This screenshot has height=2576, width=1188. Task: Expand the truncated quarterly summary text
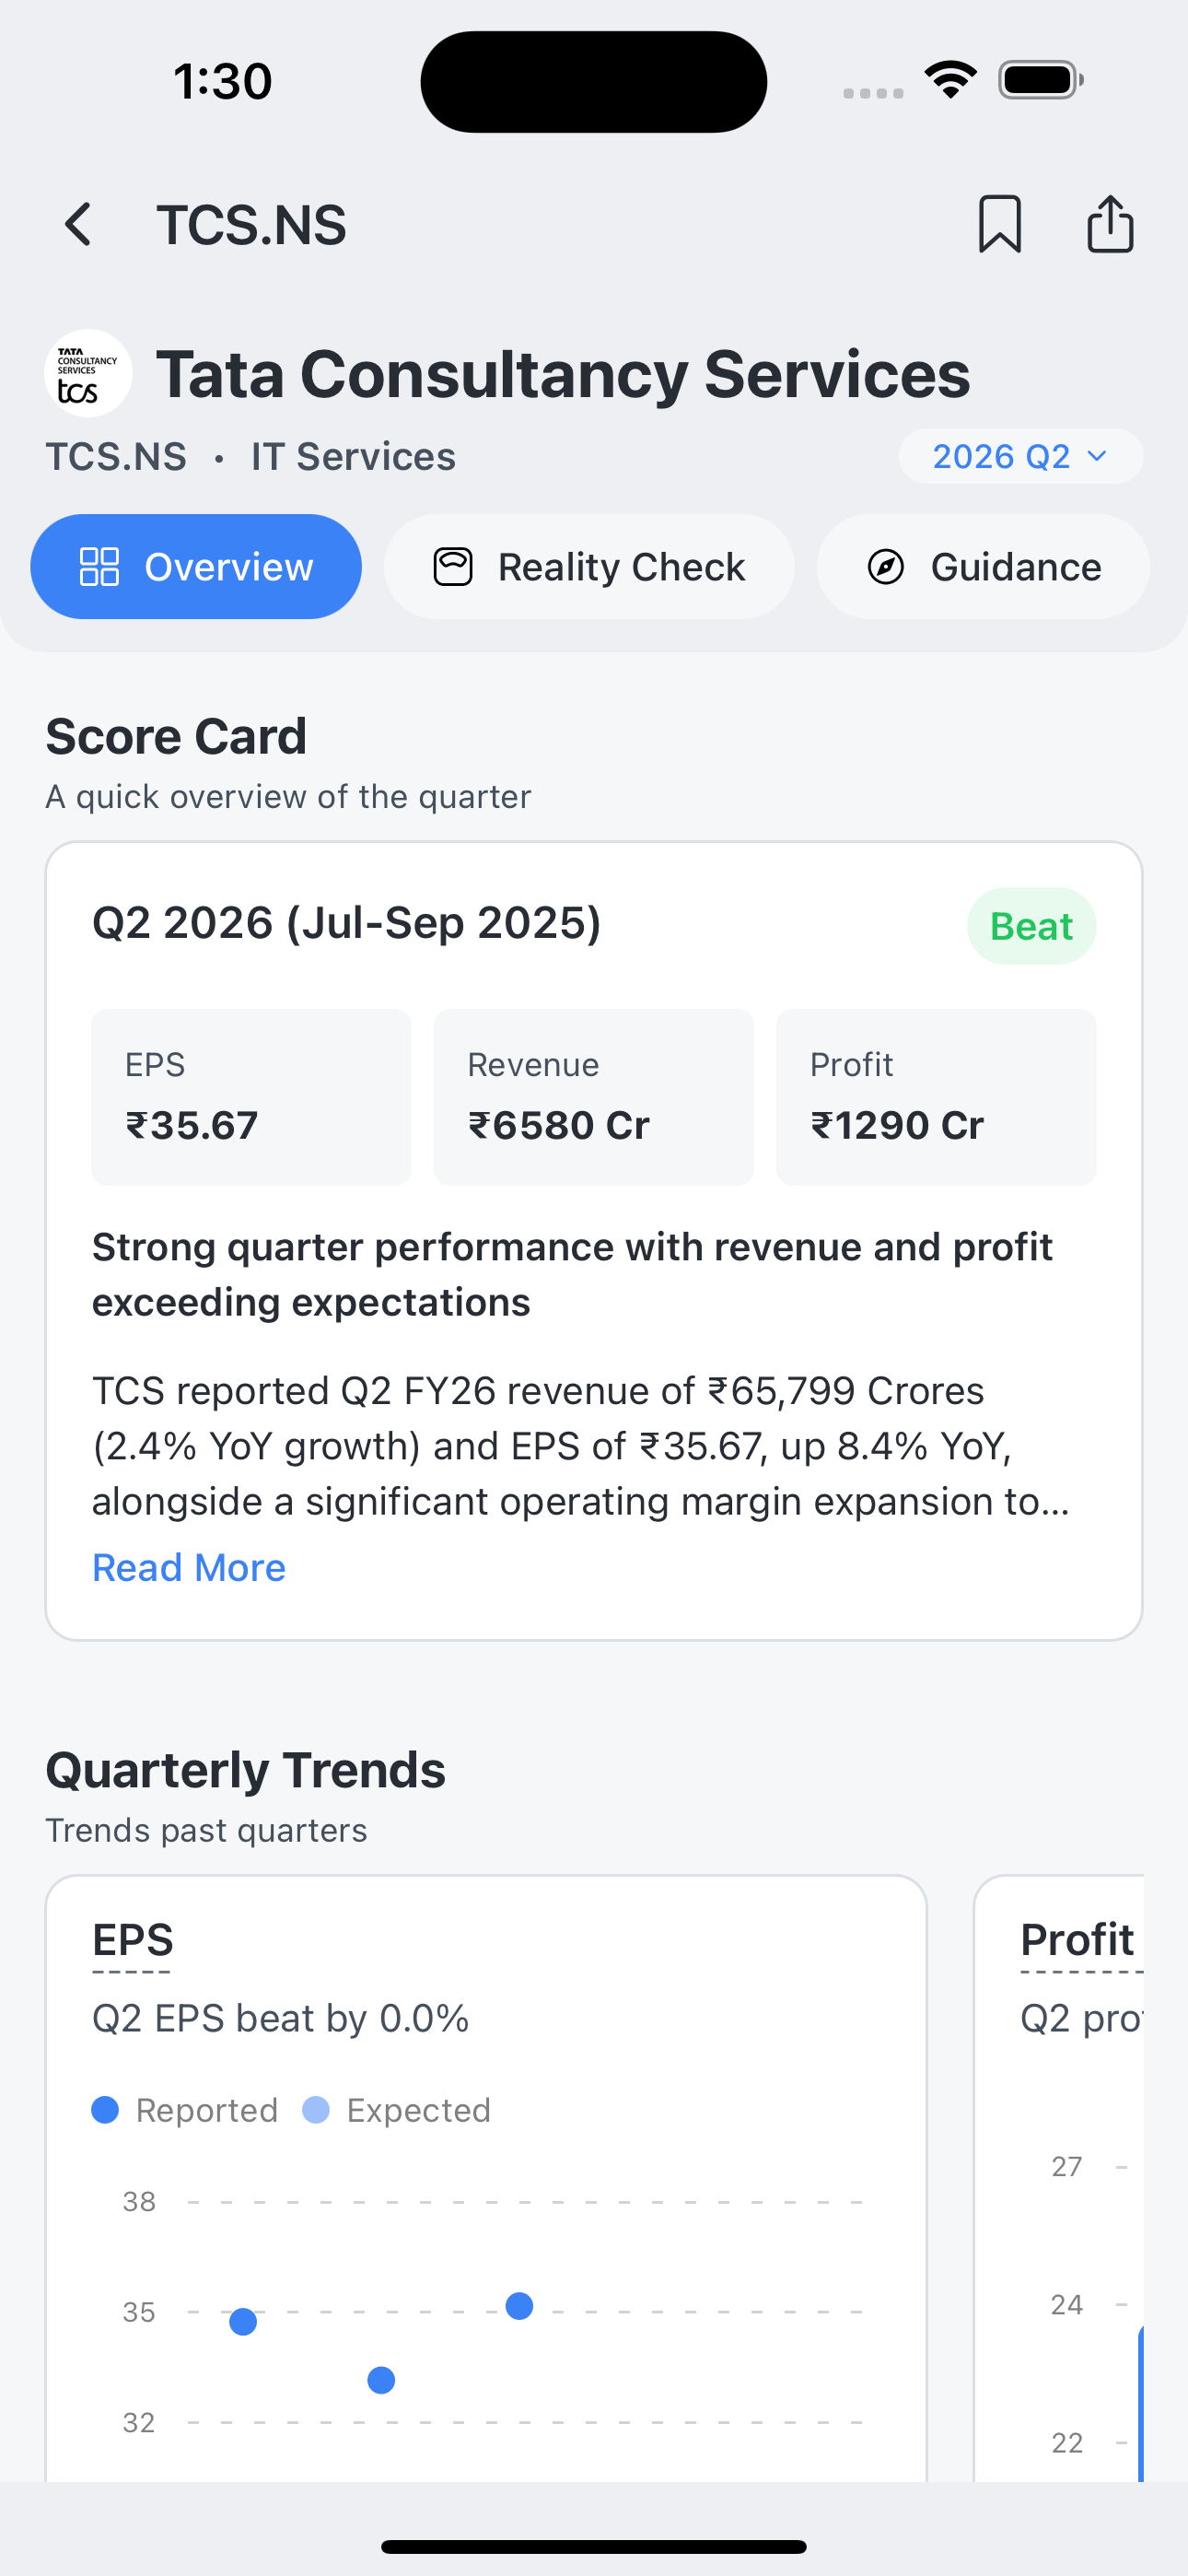(188, 1567)
